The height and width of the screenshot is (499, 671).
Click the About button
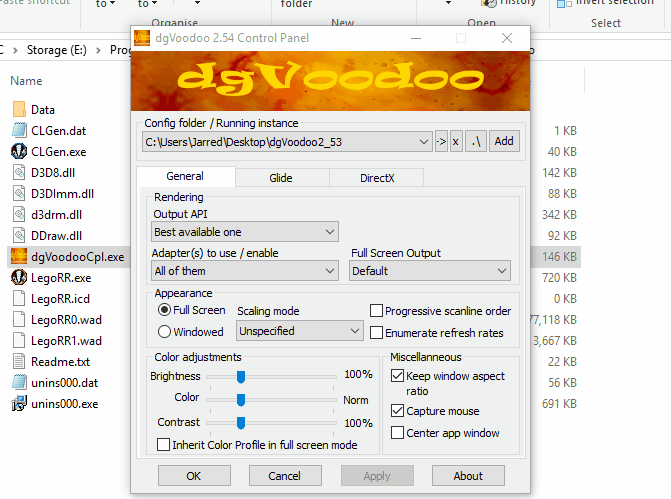coord(468,476)
